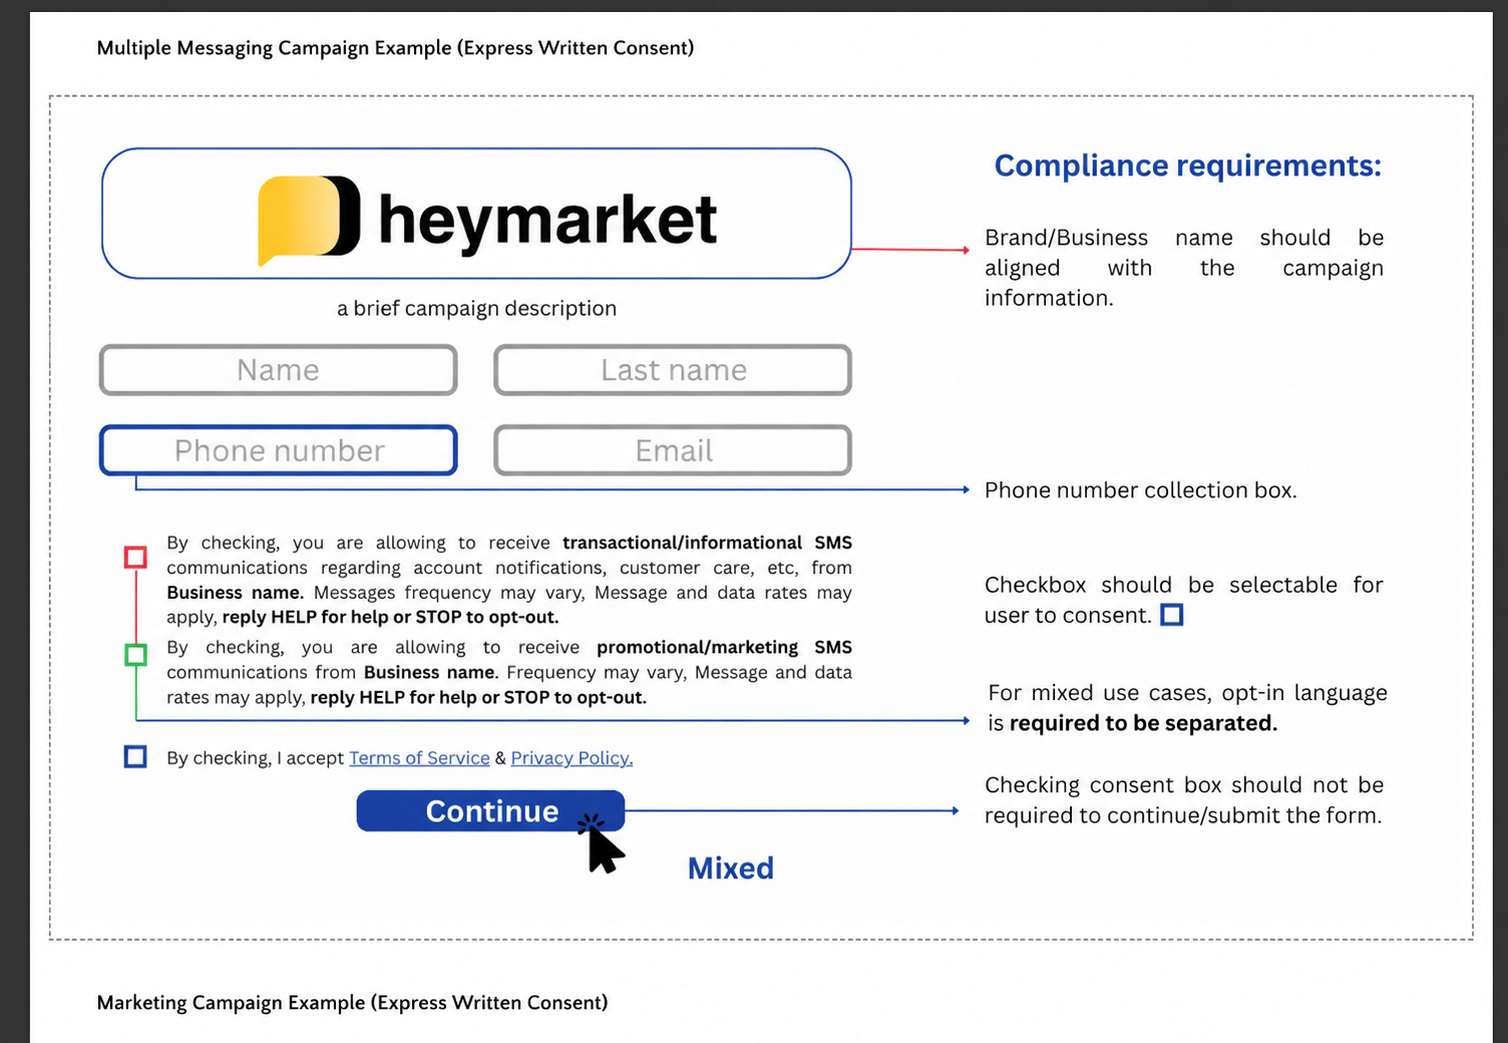Click the Continue button
This screenshot has width=1508, height=1043.
[491, 811]
